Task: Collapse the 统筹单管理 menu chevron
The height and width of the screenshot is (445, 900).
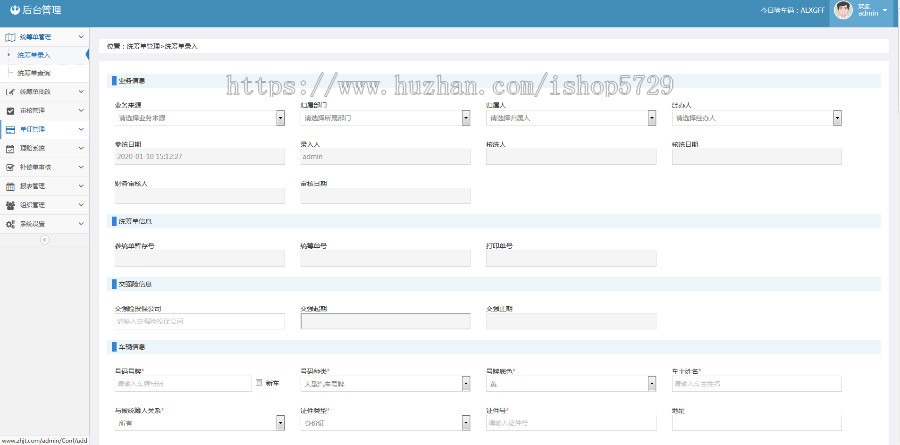Action: pos(81,37)
